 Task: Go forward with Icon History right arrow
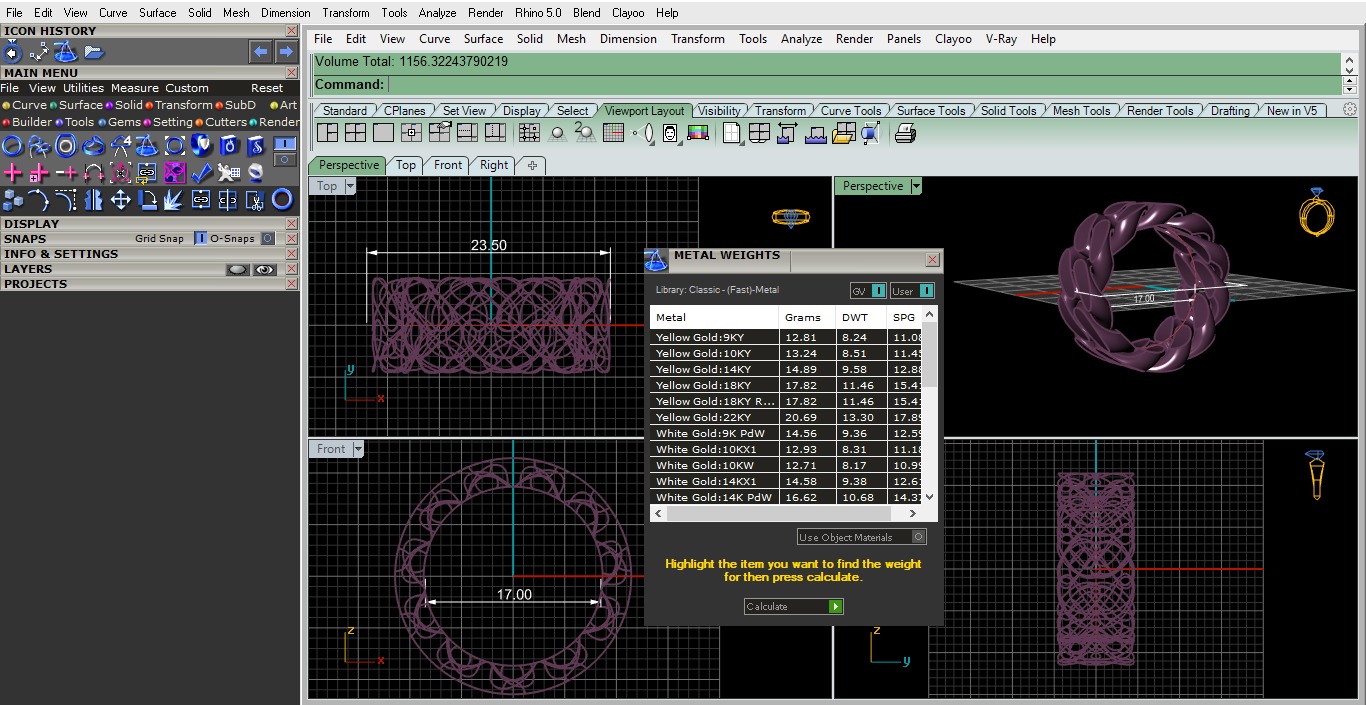pos(286,51)
